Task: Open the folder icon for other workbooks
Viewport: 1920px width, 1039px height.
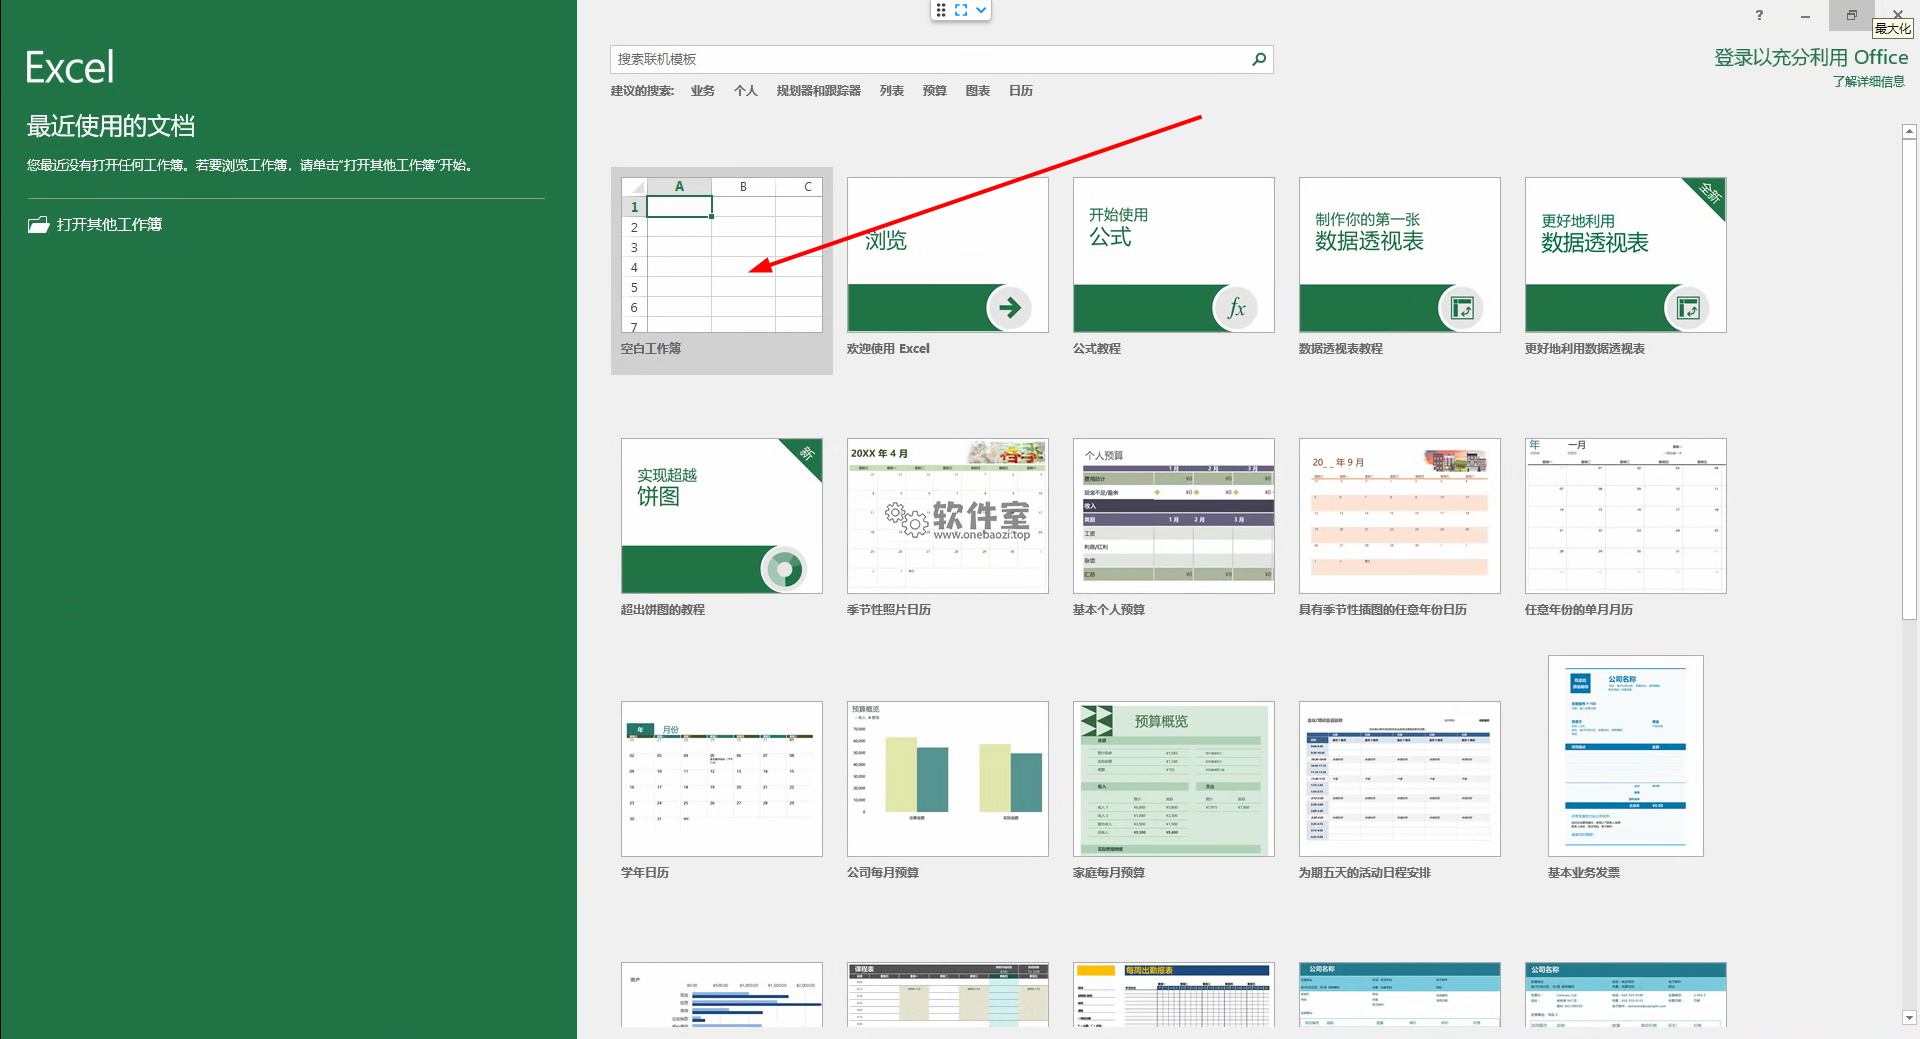Action: click(38, 224)
